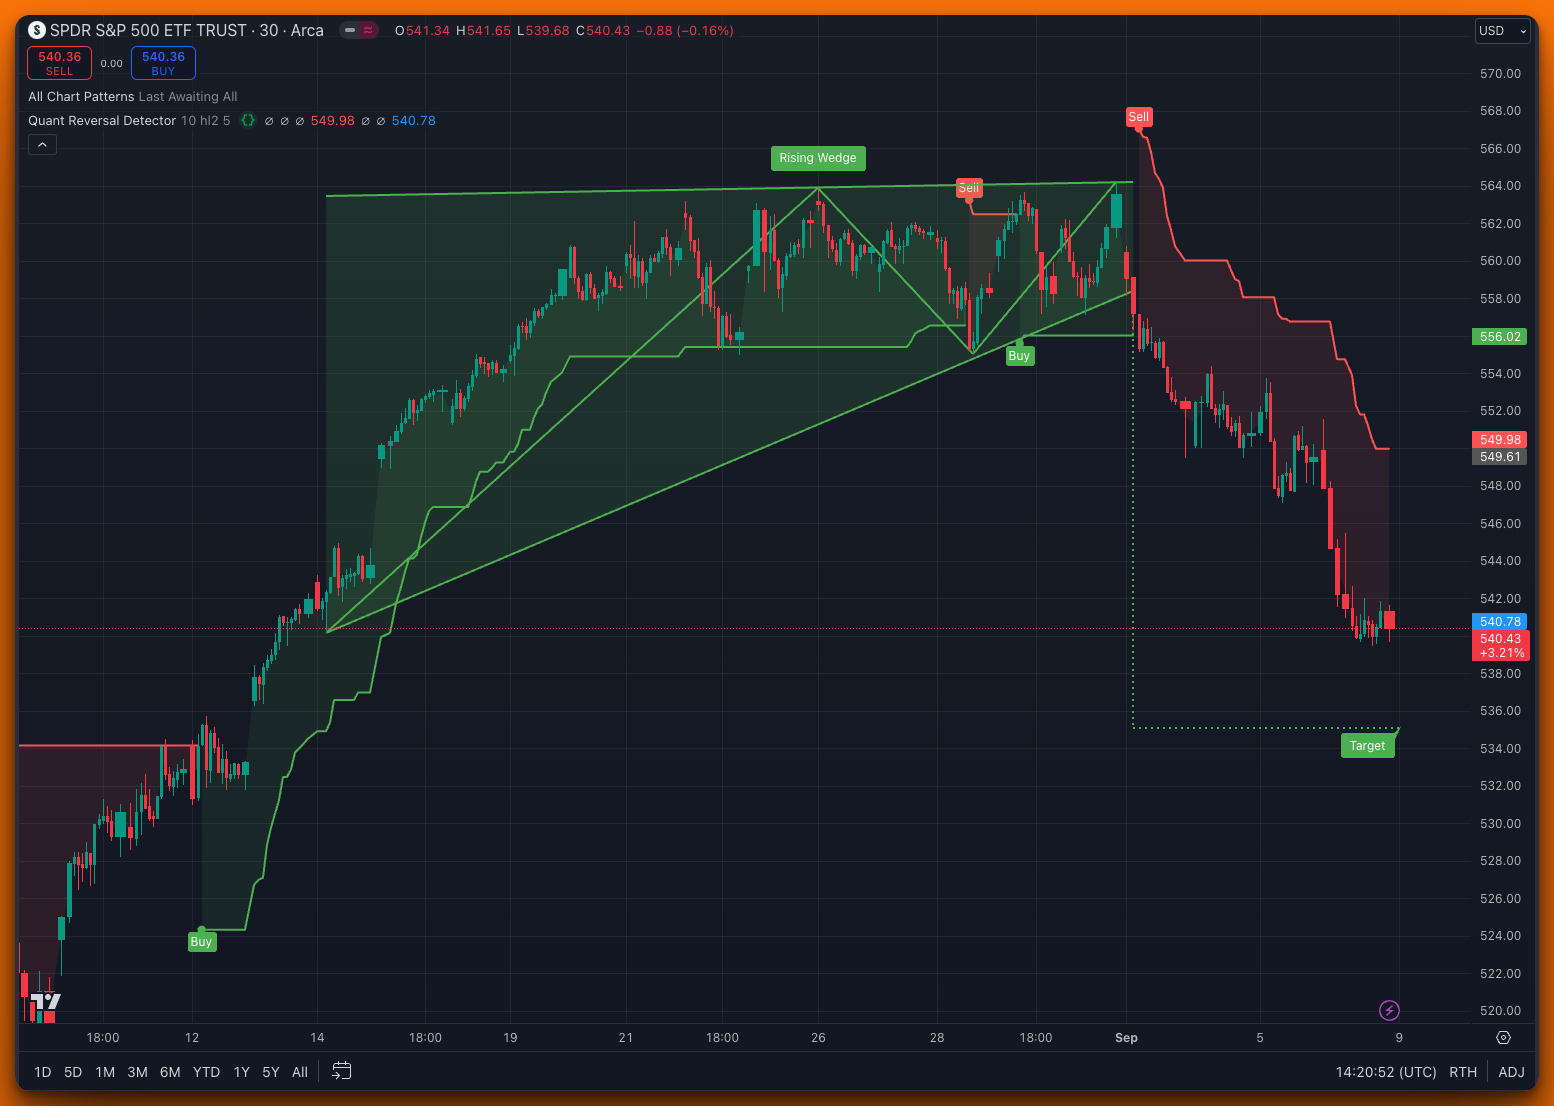Toggle the market status pill indicator
This screenshot has width=1554, height=1106.
tap(359, 30)
